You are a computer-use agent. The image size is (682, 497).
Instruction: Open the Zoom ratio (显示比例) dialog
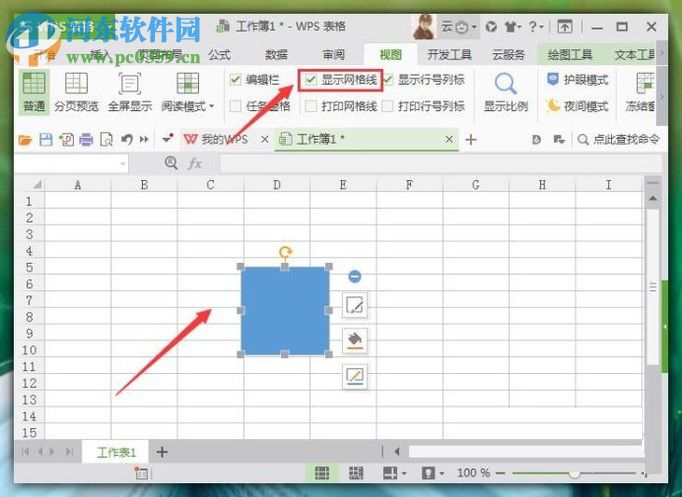point(505,92)
